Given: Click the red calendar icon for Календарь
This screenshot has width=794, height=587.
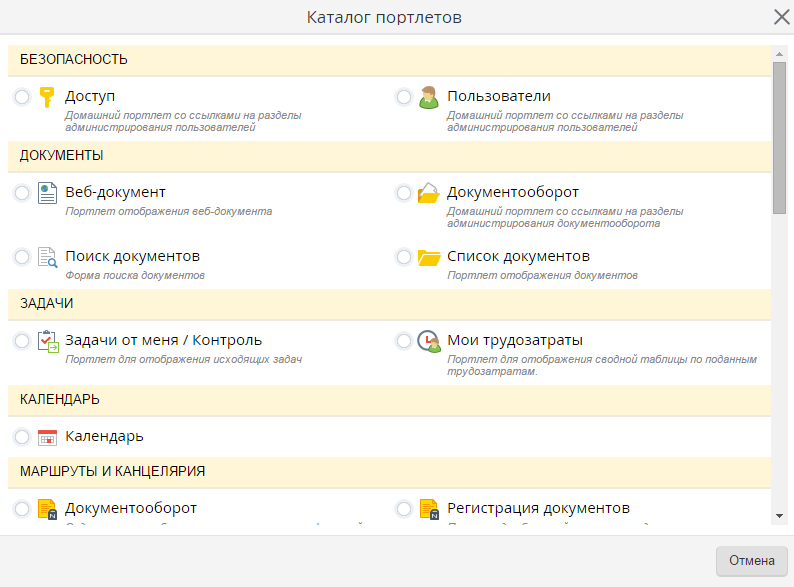Looking at the screenshot, I should point(47,437).
